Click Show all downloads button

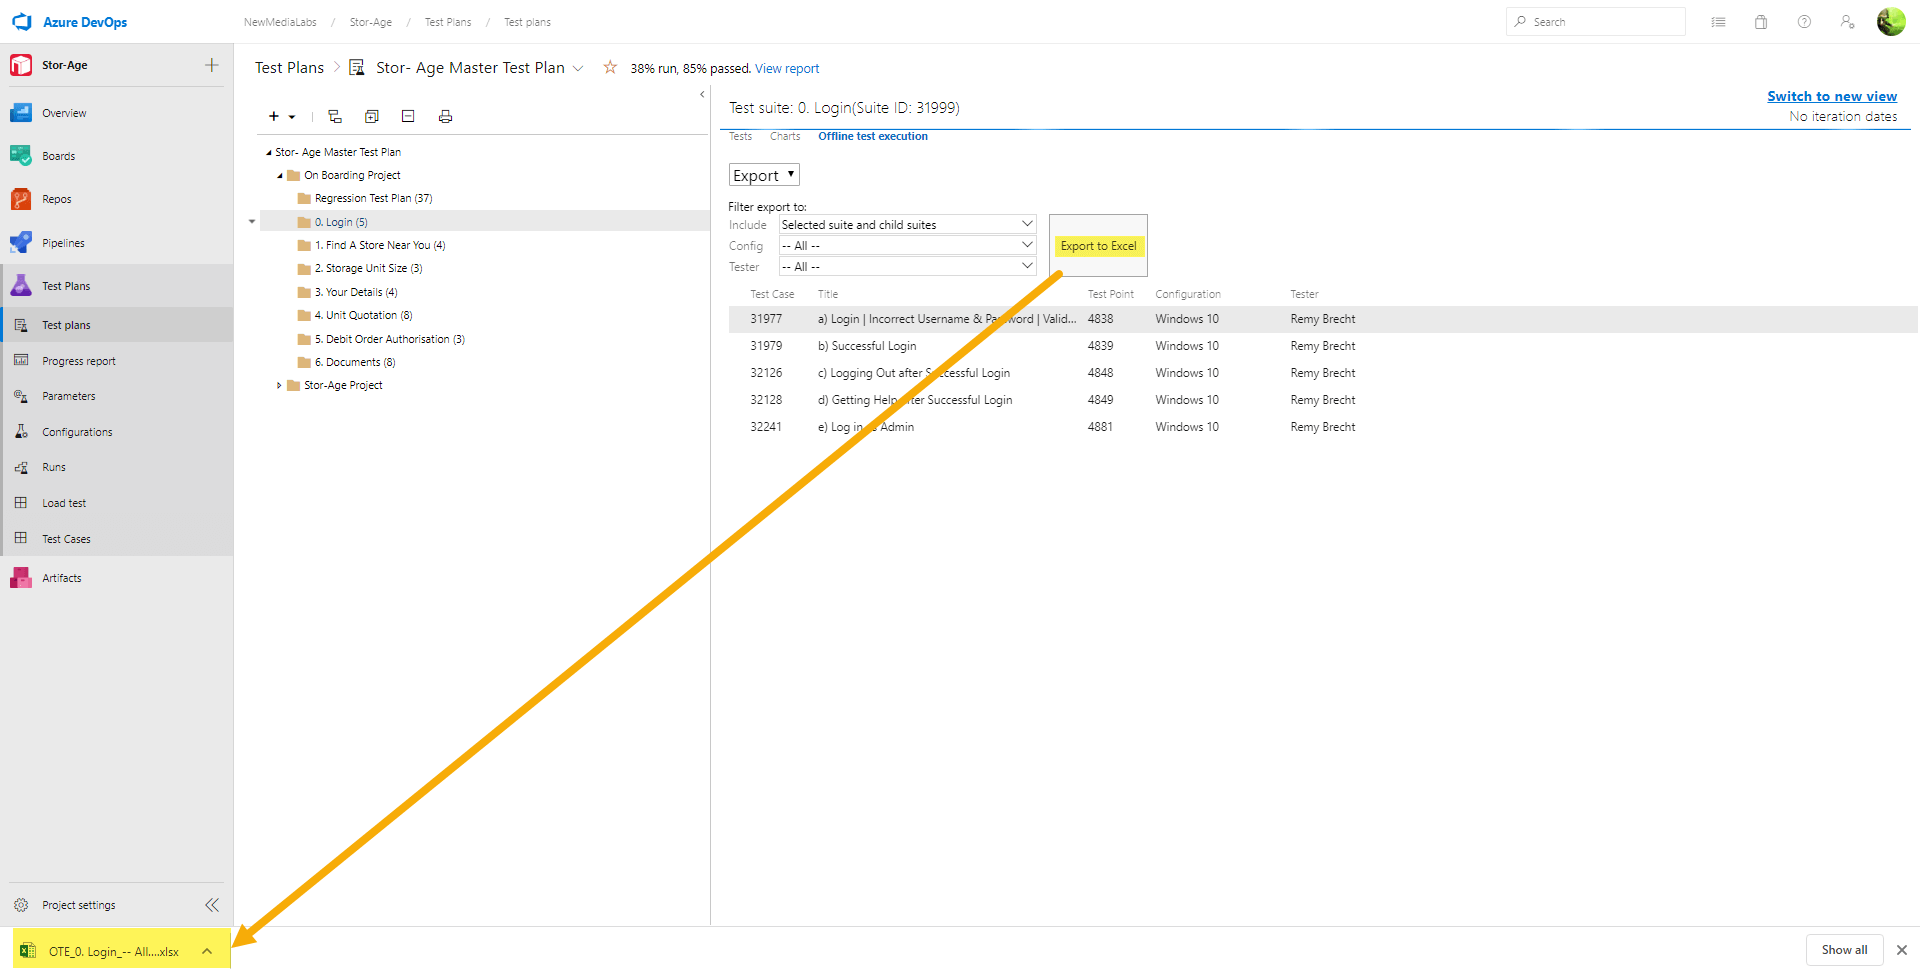[1844, 950]
